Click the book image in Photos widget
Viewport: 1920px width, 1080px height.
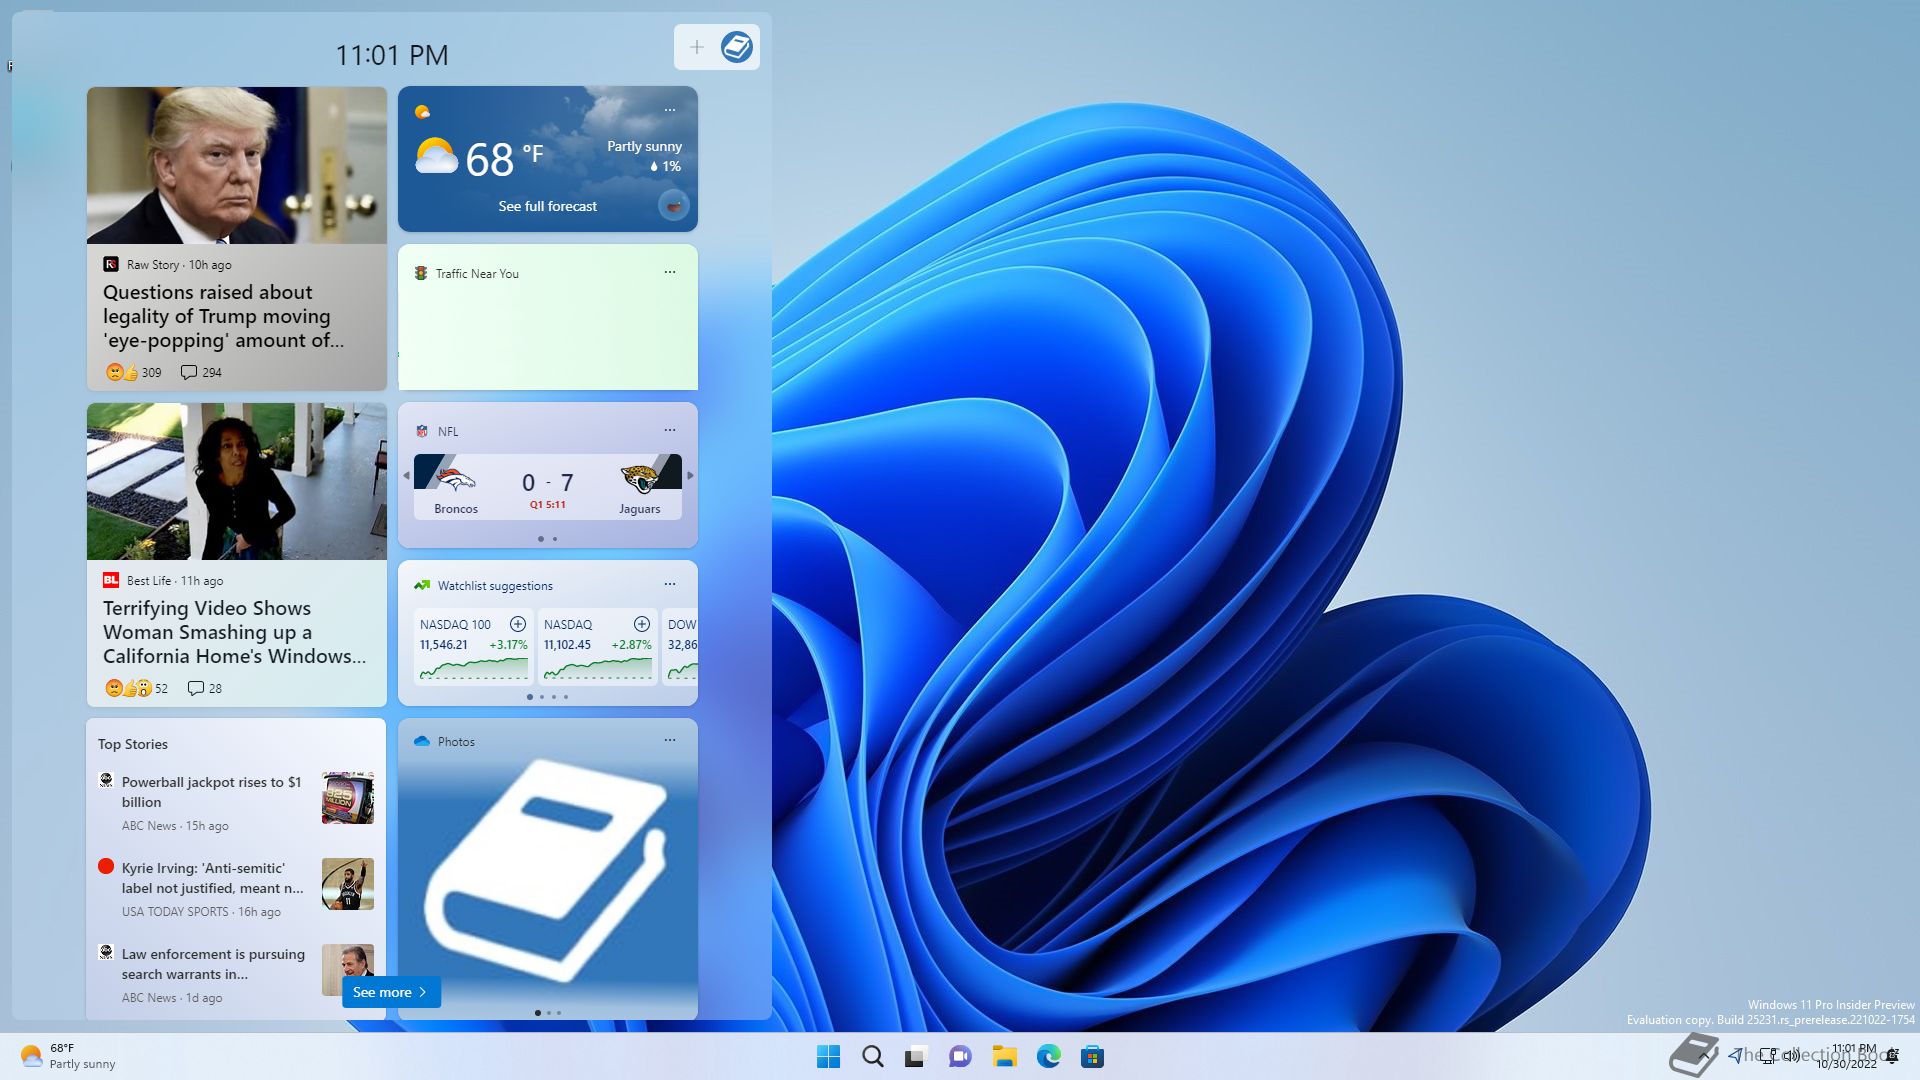coord(546,870)
